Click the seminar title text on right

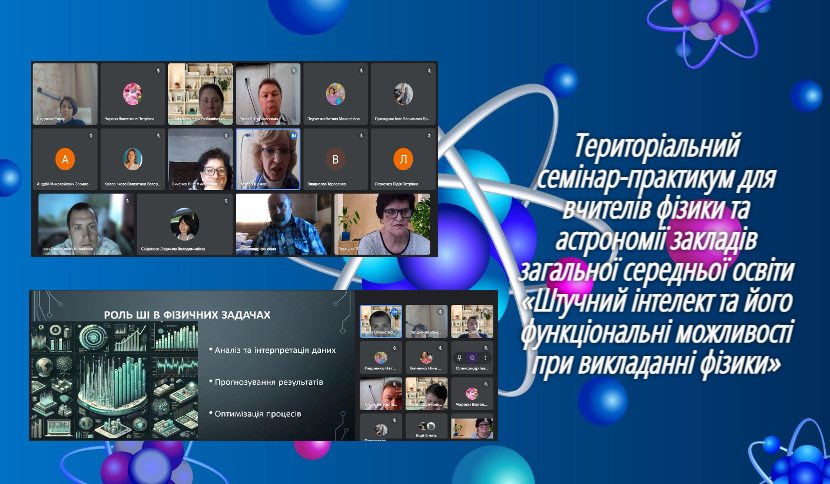(656, 255)
